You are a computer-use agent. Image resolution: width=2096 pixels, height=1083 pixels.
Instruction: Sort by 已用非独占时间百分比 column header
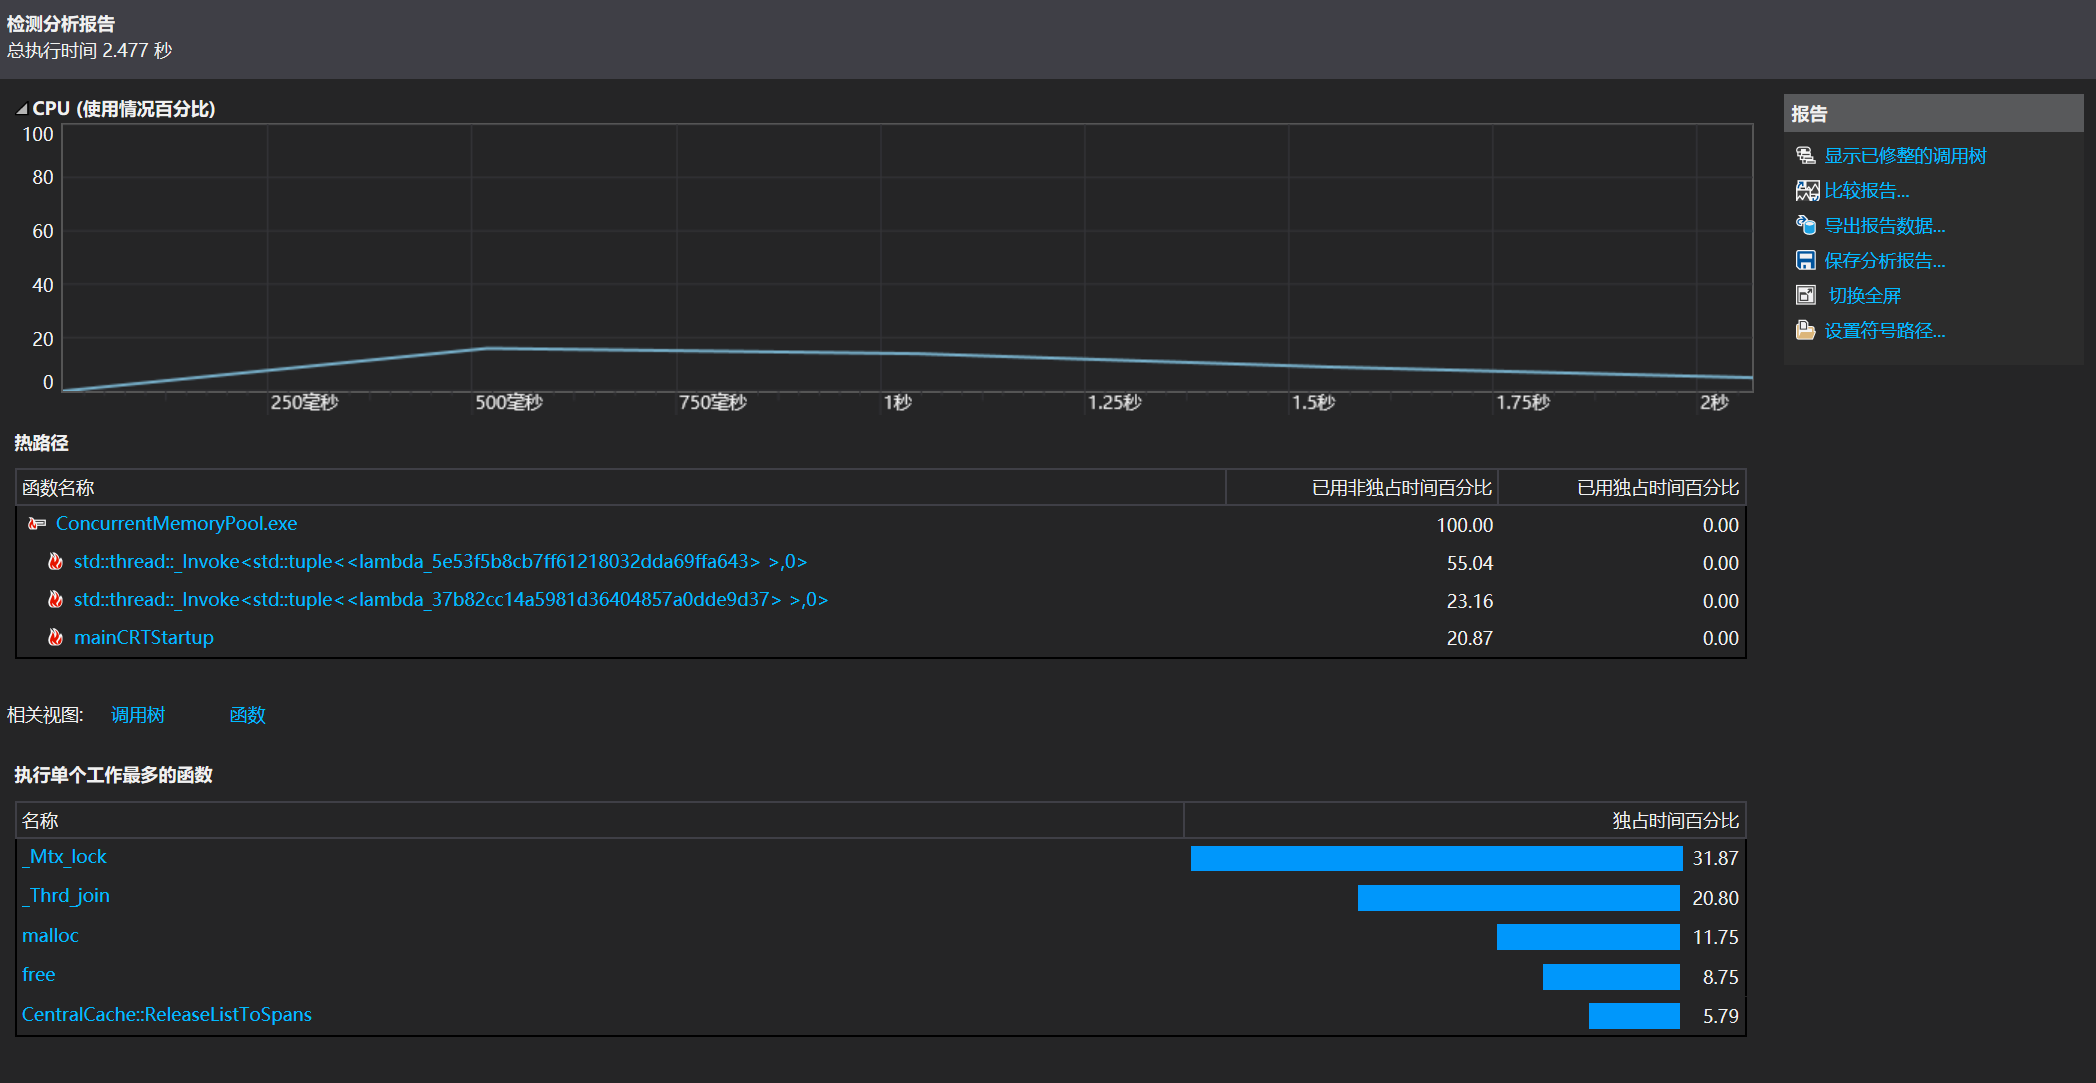[1400, 488]
